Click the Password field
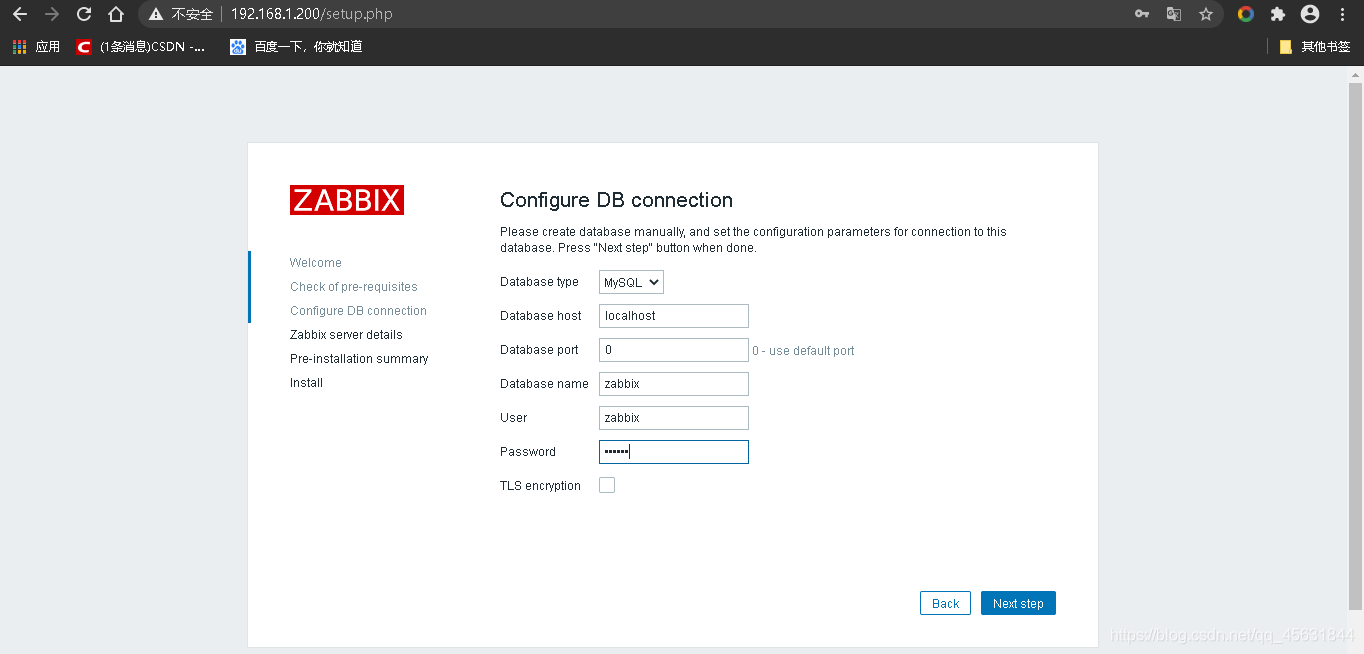Image resolution: width=1364 pixels, height=654 pixels. 674,452
